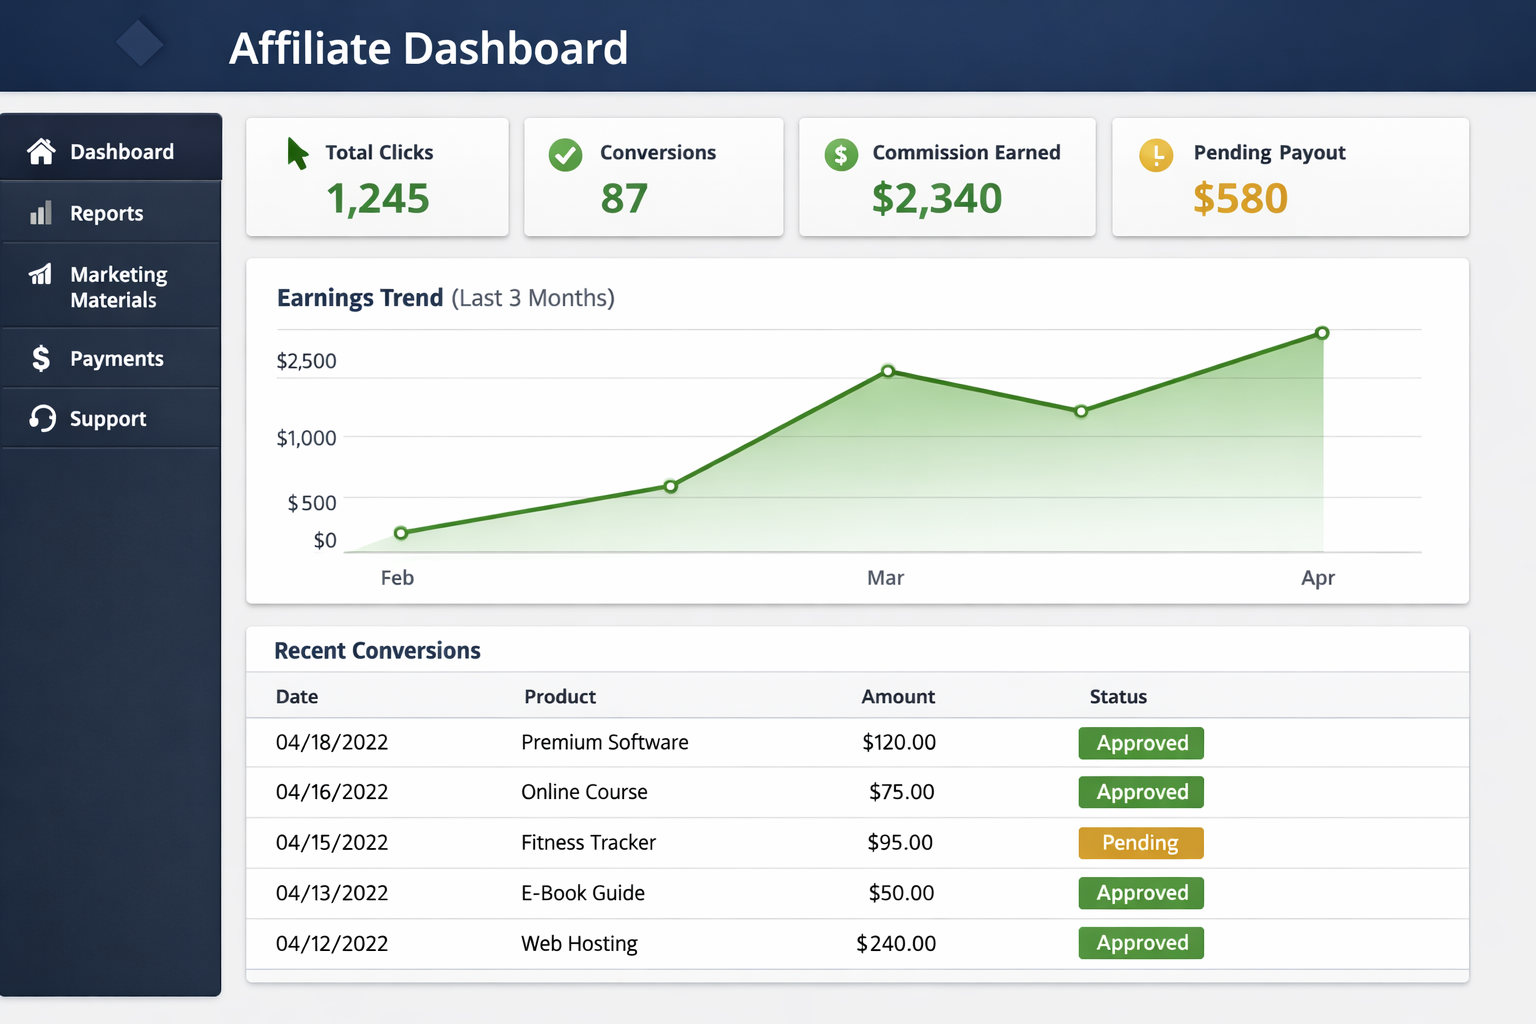Click the Approved badge for Web Hosting

click(x=1141, y=942)
